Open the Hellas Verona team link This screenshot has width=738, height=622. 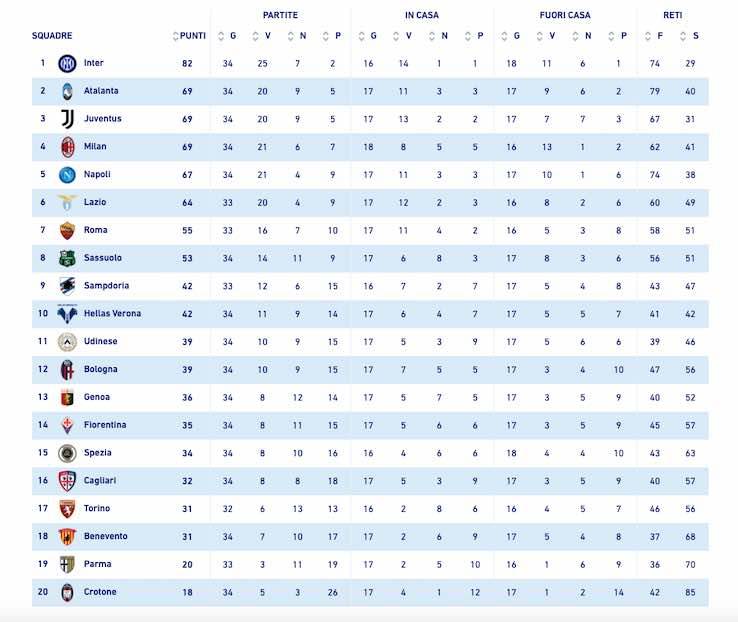112,314
